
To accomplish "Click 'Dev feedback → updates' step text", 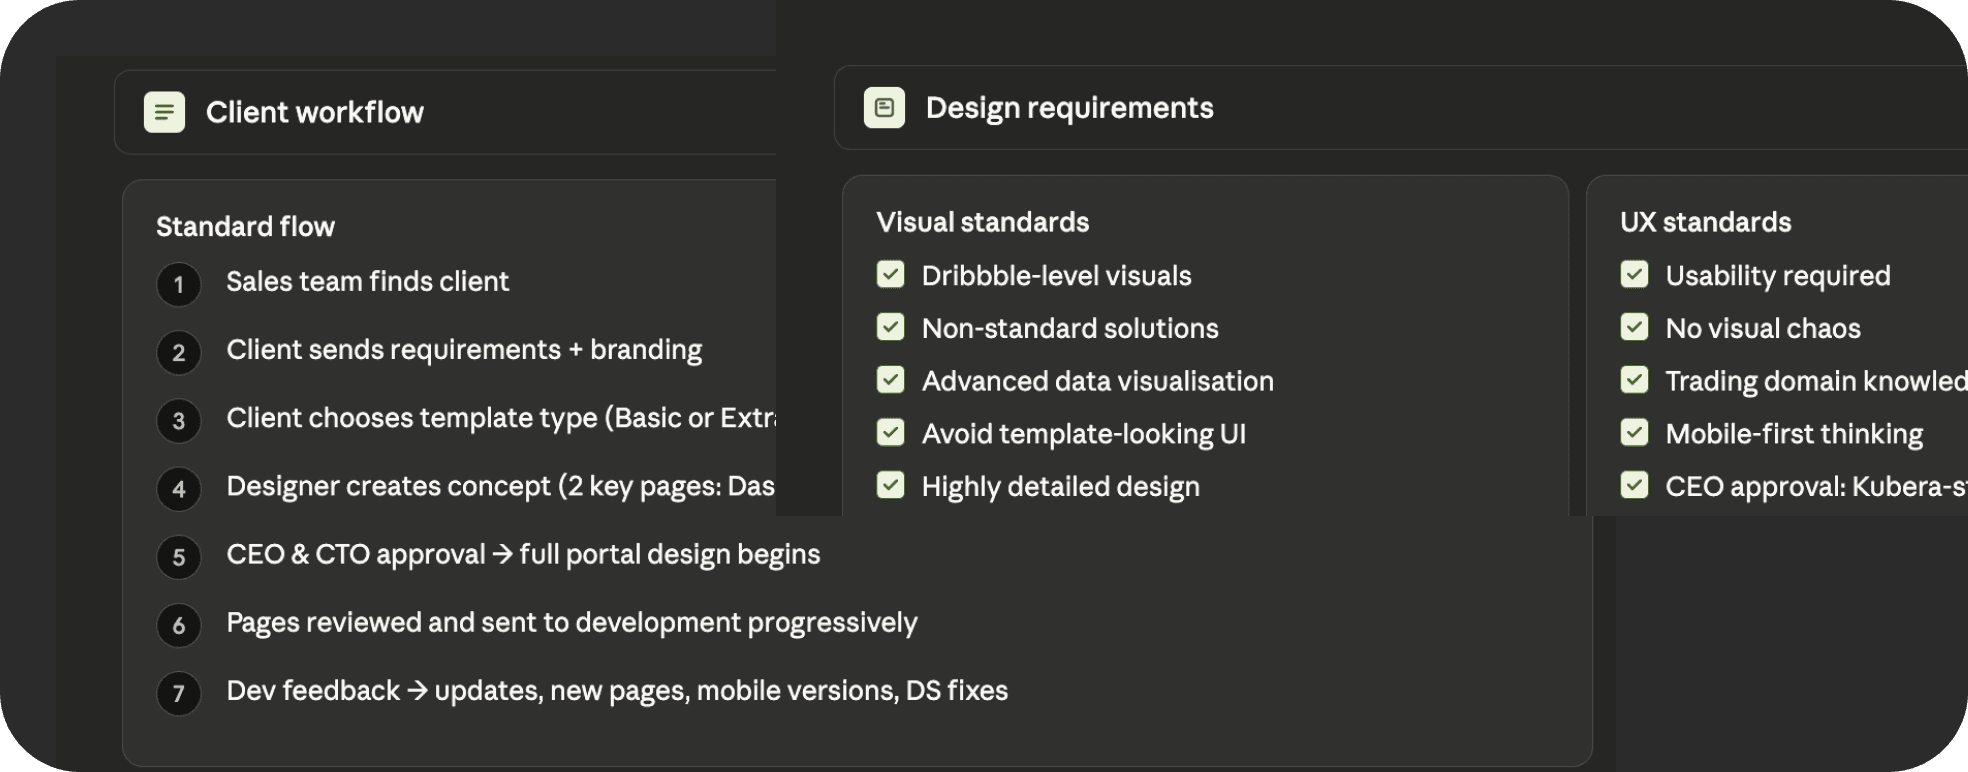I will pyautogui.click(x=617, y=690).
